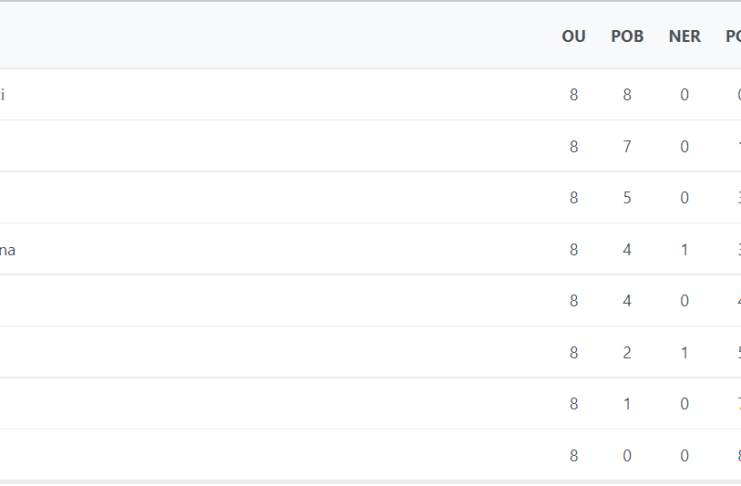Screen dimensions: 741x486
Task: Click the OU value 8 in the first row
Action: 573,95
